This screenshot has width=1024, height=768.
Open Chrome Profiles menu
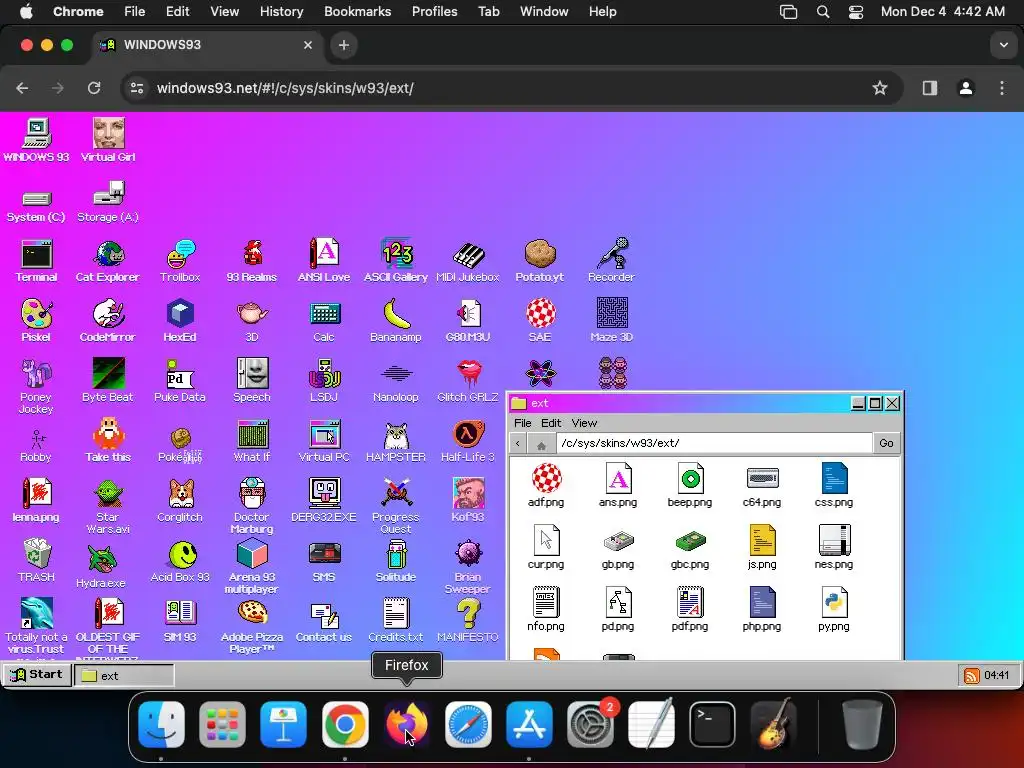point(434,11)
